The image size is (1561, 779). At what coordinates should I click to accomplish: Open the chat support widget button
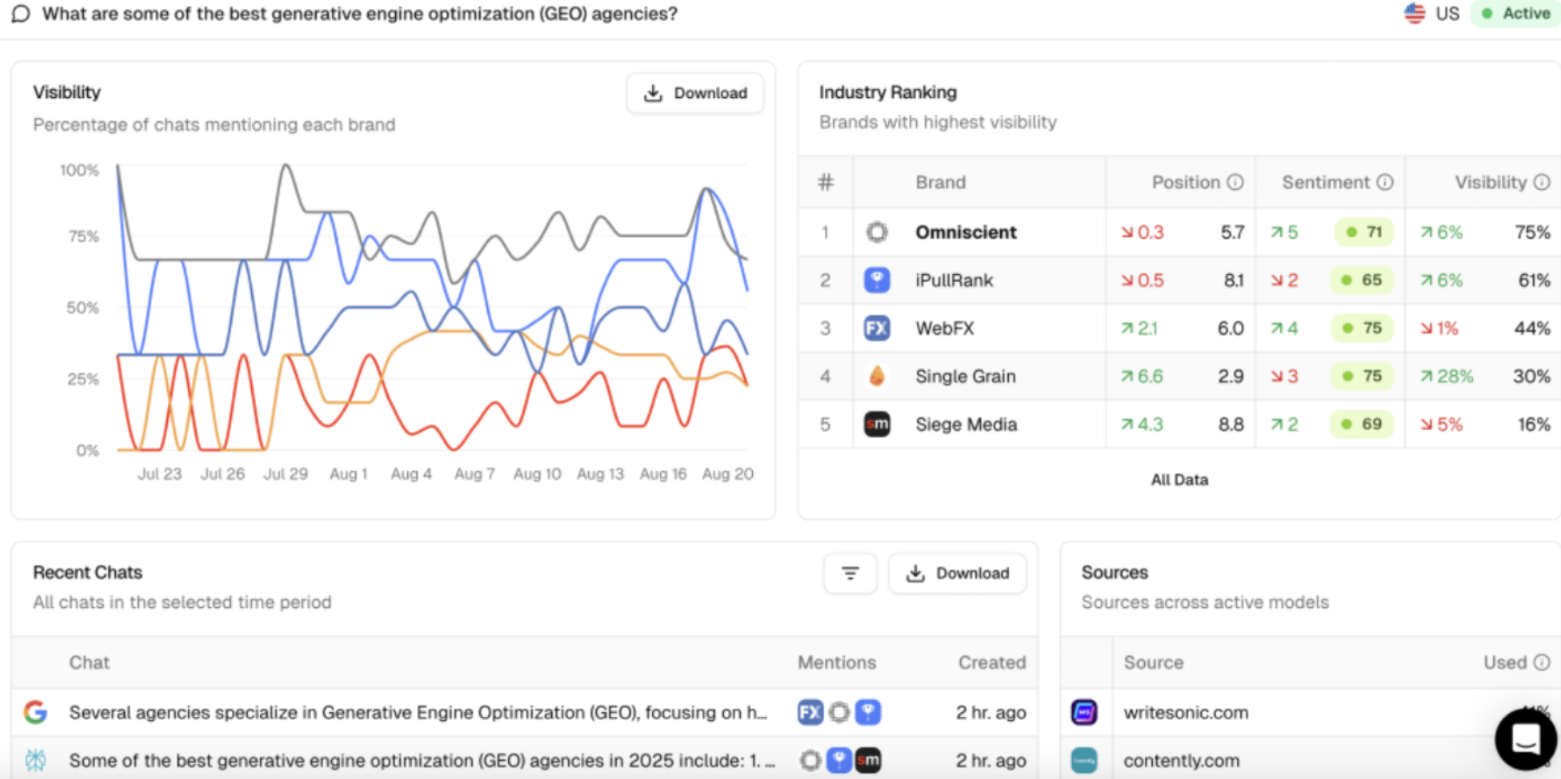coord(1525,739)
